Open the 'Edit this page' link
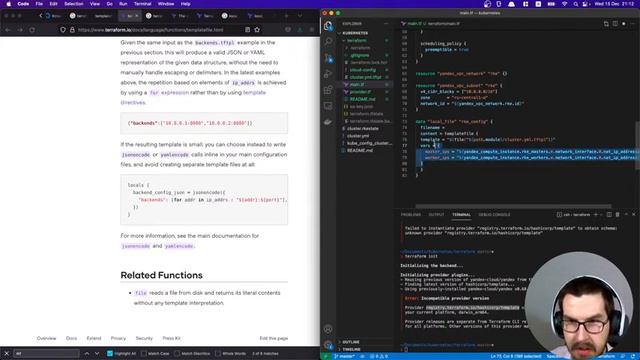Viewport: 640px width, 360px height. (273, 338)
